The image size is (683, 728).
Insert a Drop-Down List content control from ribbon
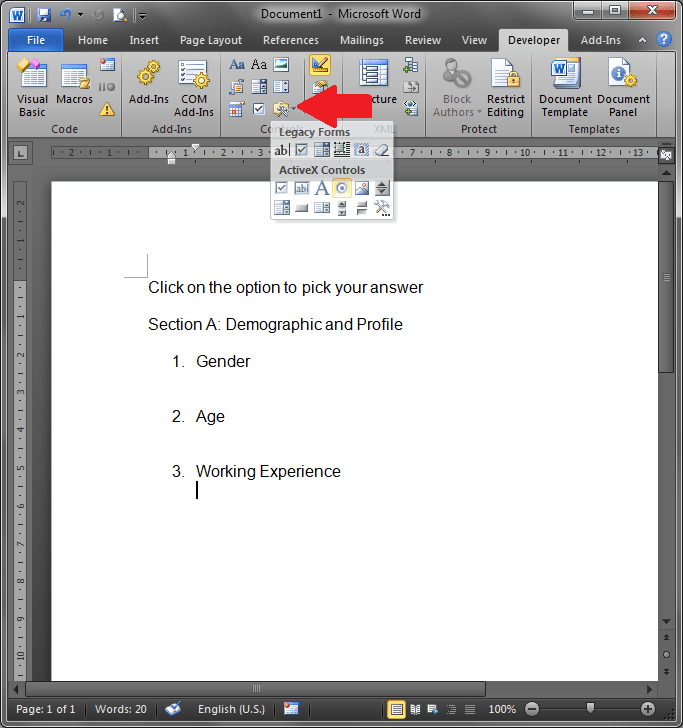(x=281, y=86)
